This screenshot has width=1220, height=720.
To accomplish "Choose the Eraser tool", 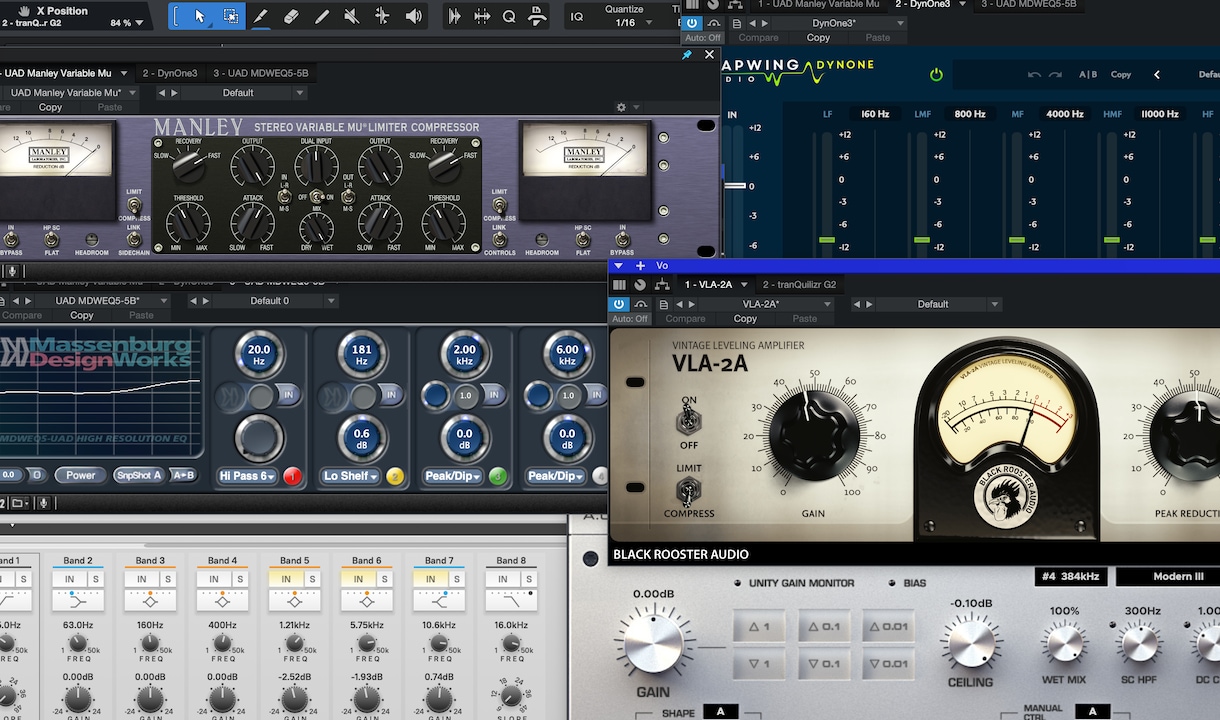I will (291, 16).
